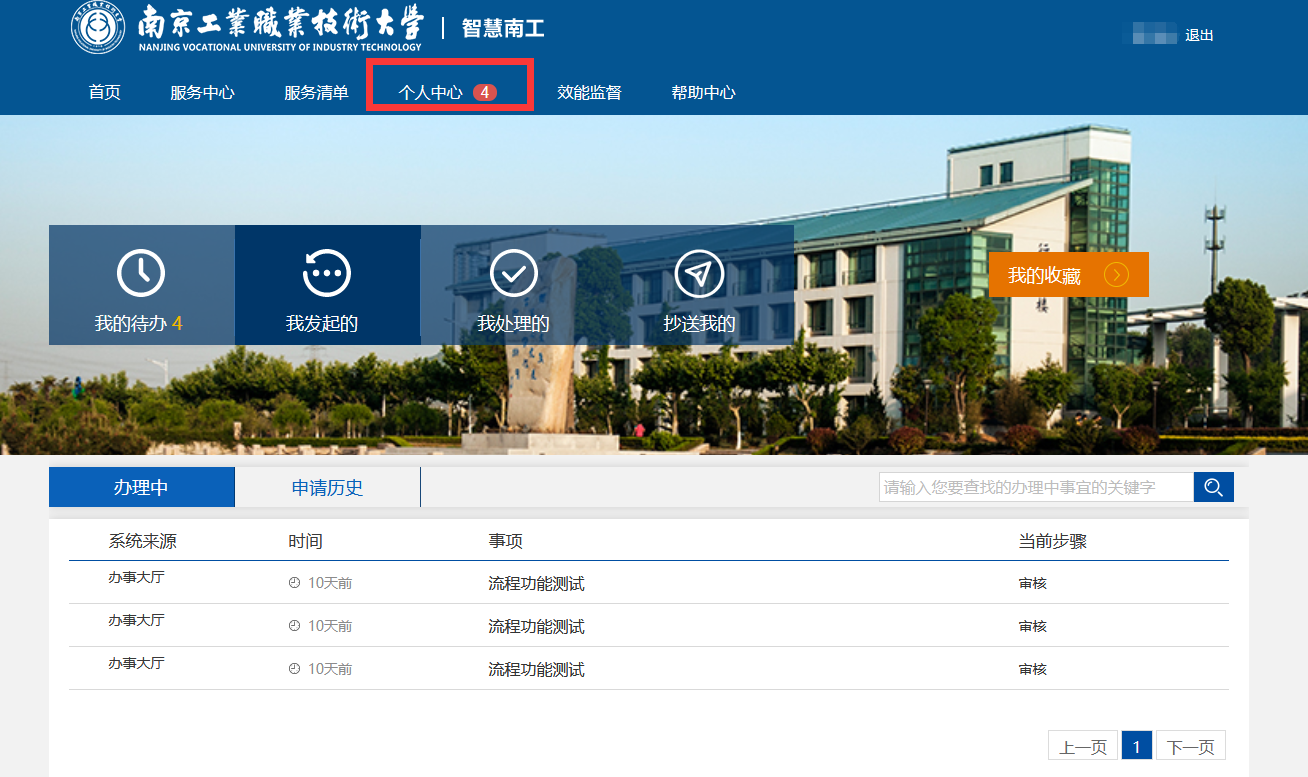
Task: Open 服务清单 navigation item
Action: point(316,93)
